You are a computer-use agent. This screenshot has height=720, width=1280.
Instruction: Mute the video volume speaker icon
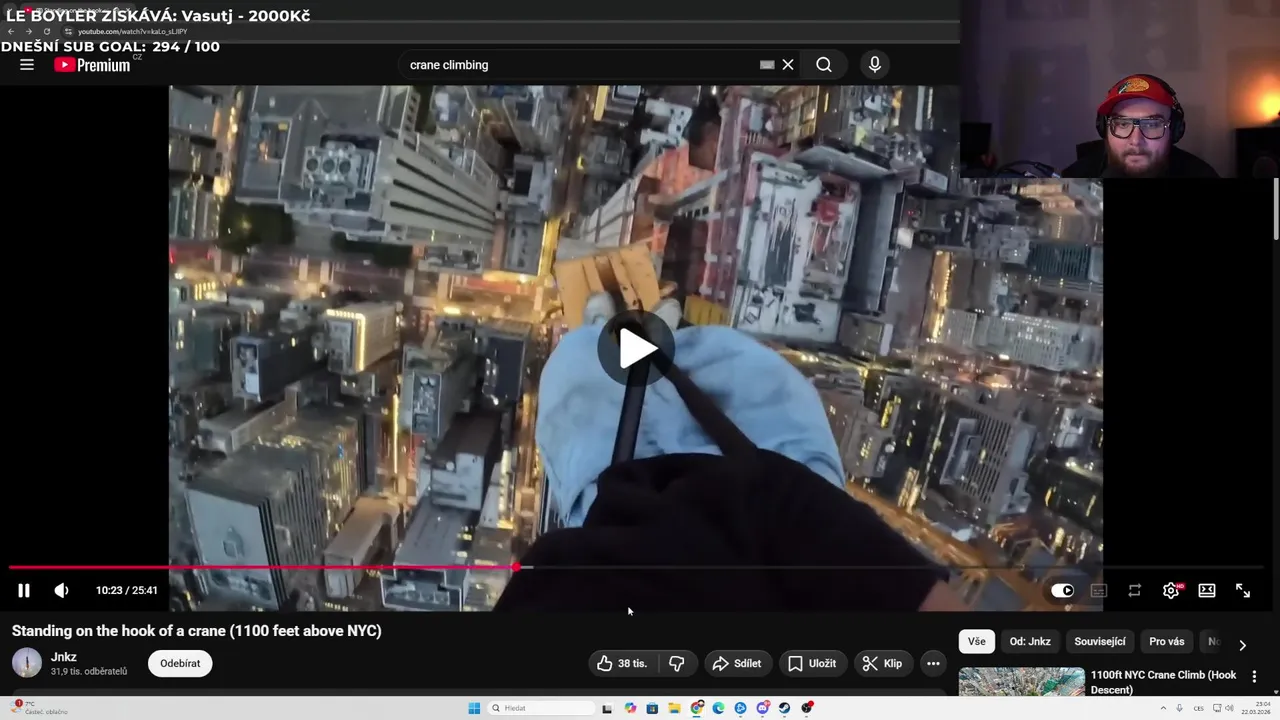(61, 591)
